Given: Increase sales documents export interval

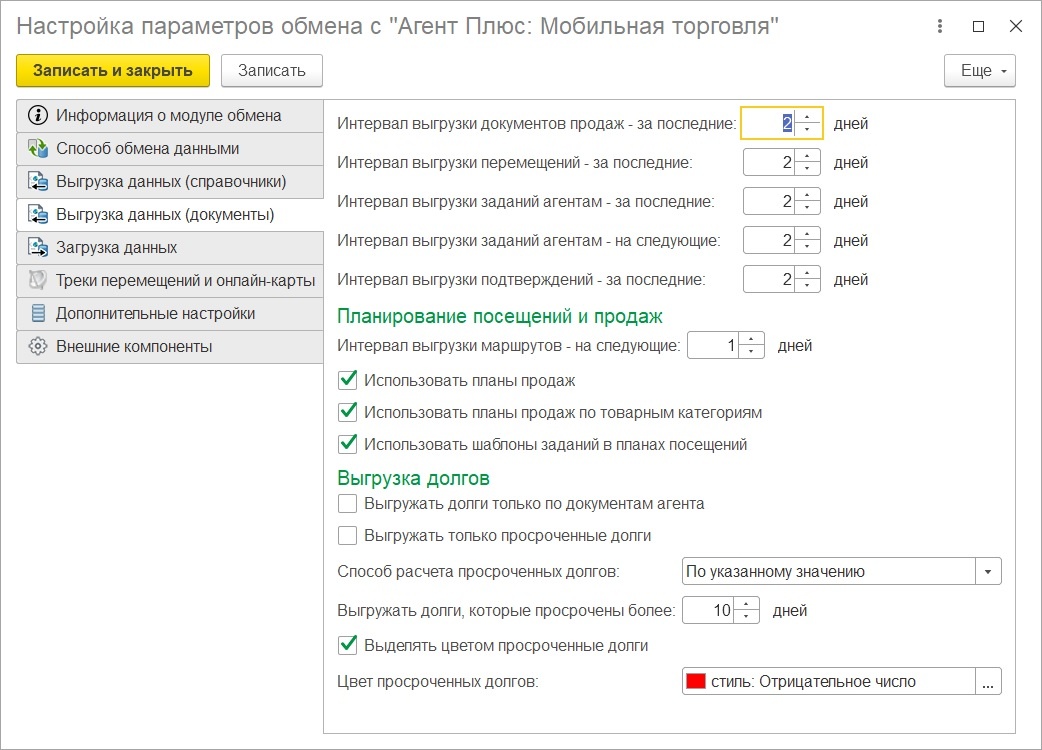Looking at the screenshot, I should click(x=807, y=117).
